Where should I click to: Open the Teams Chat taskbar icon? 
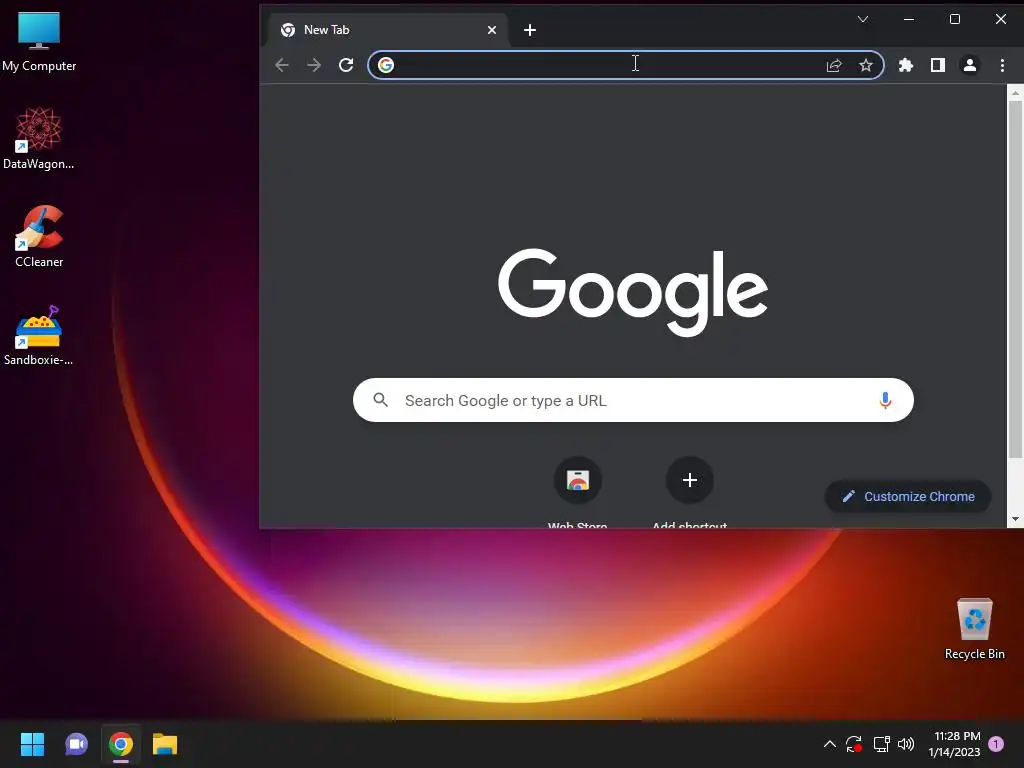point(76,744)
